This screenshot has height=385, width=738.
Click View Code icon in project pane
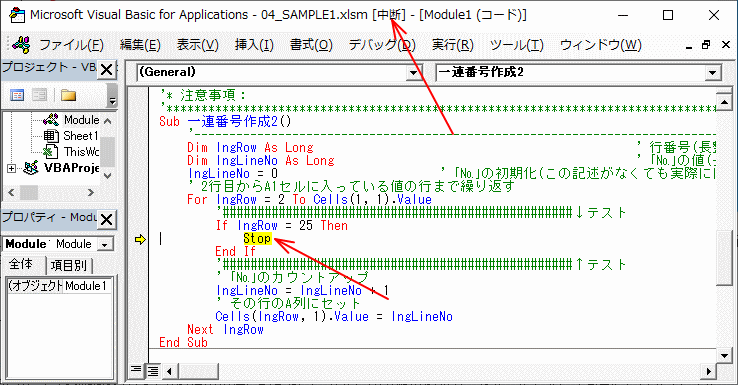pyautogui.click(x=17, y=96)
